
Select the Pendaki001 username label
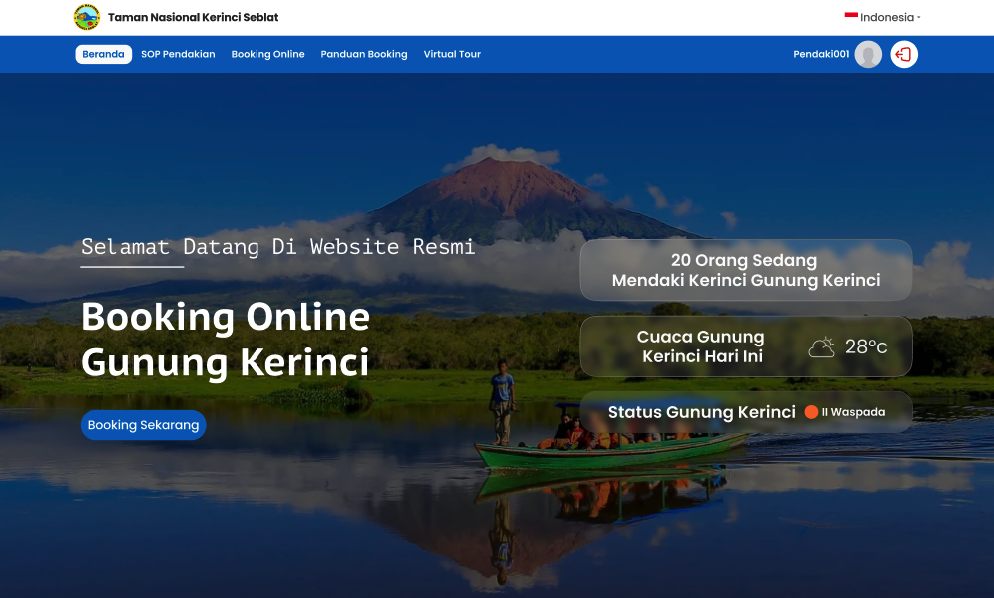(x=820, y=54)
